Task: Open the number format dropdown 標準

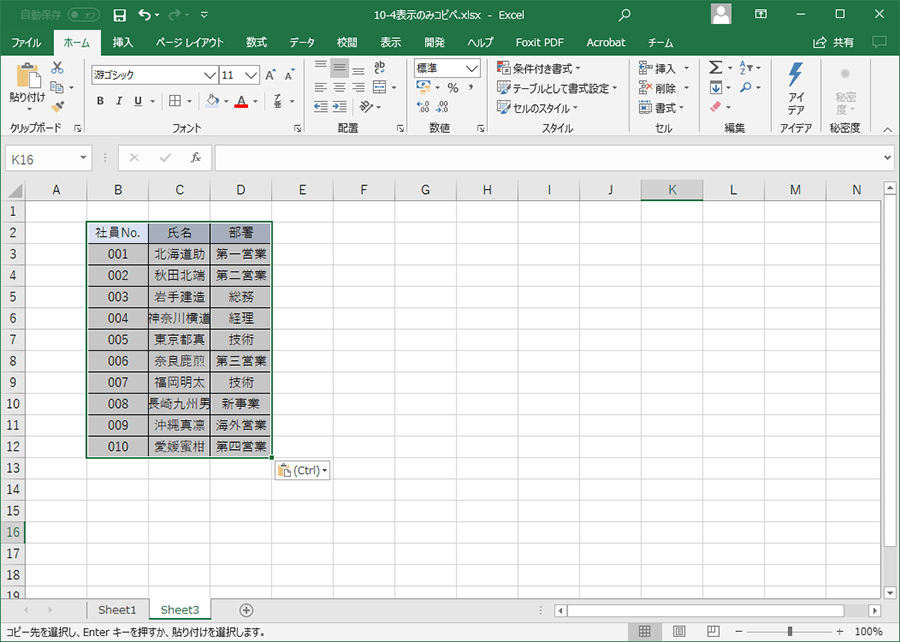Action: point(472,68)
